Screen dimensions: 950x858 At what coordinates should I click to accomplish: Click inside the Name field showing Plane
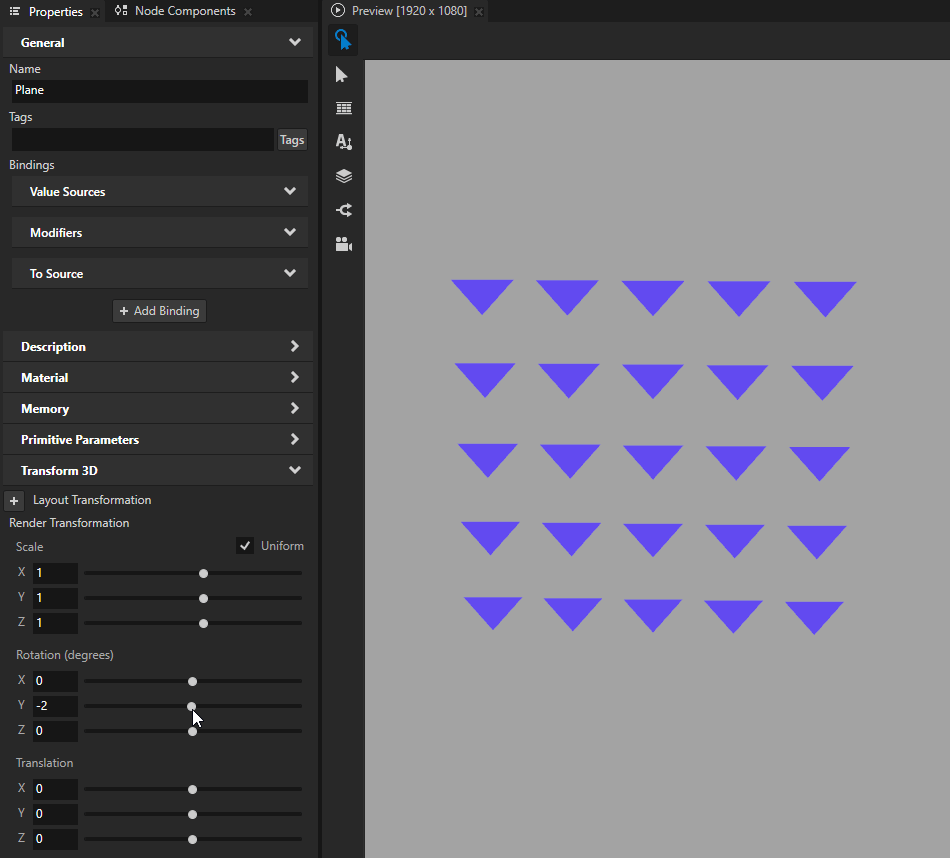[x=159, y=91]
